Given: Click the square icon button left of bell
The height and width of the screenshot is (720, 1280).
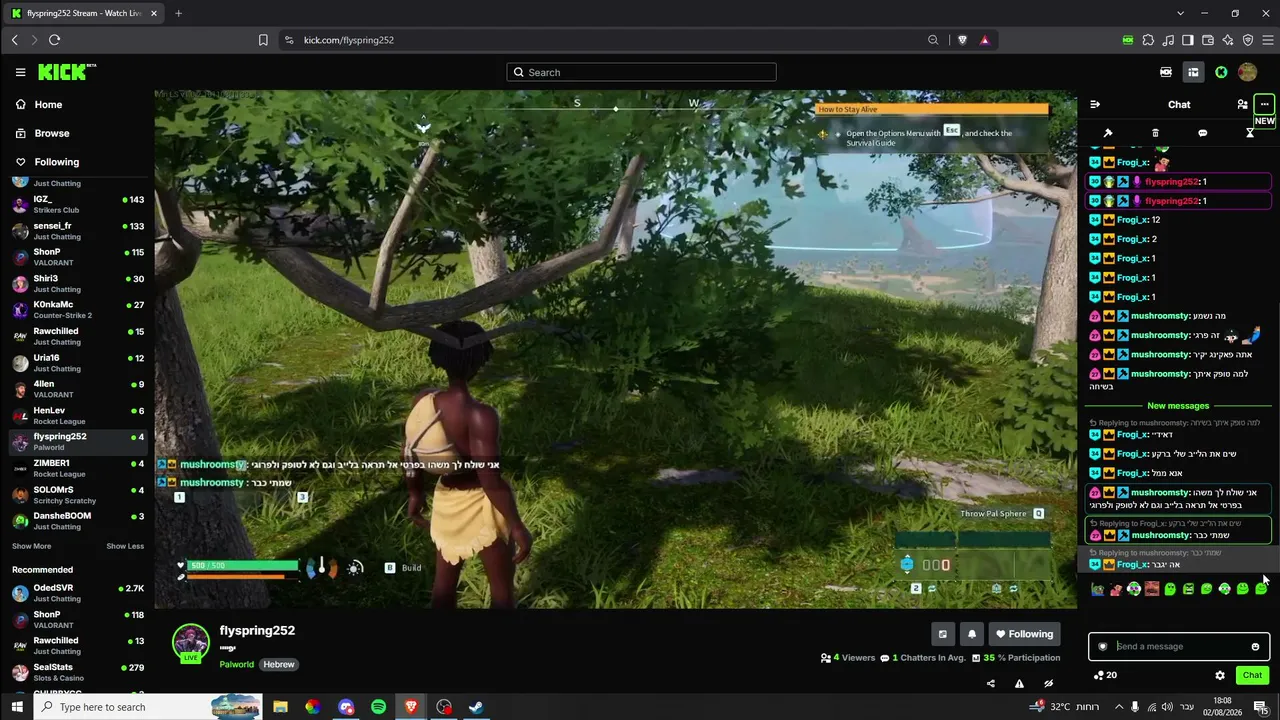Looking at the screenshot, I should point(942,634).
